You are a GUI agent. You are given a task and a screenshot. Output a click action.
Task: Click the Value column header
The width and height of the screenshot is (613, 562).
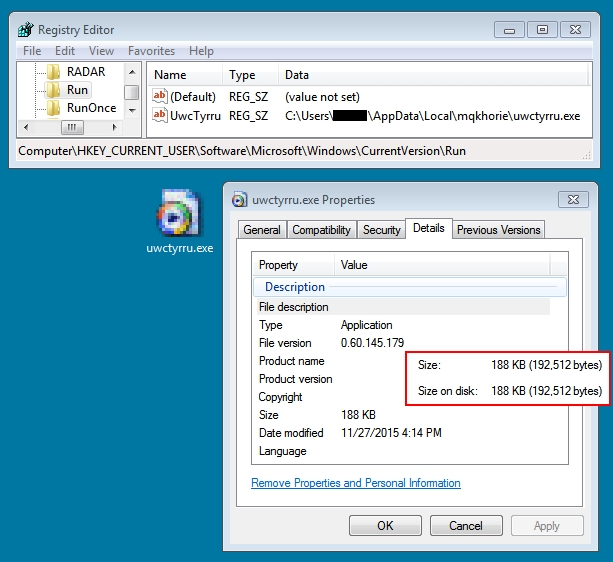click(442, 265)
